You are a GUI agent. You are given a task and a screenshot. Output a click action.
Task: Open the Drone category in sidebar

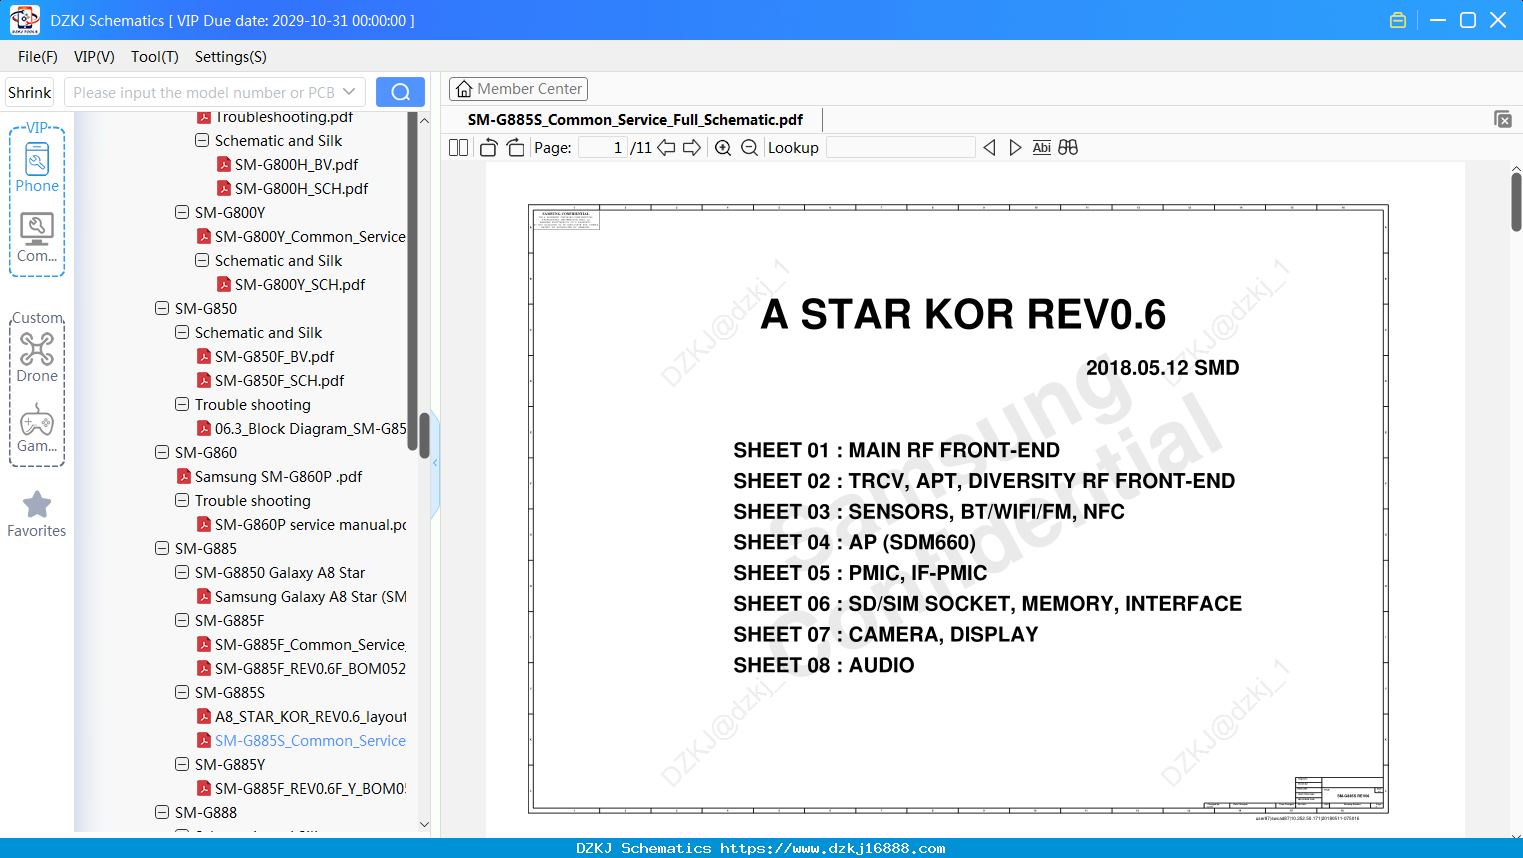pyautogui.click(x=37, y=358)
